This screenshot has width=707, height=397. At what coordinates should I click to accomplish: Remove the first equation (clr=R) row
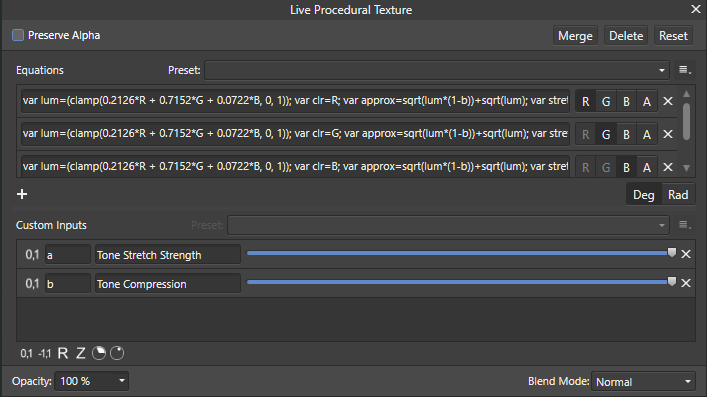pyautogui.click(x=668, y=102)
